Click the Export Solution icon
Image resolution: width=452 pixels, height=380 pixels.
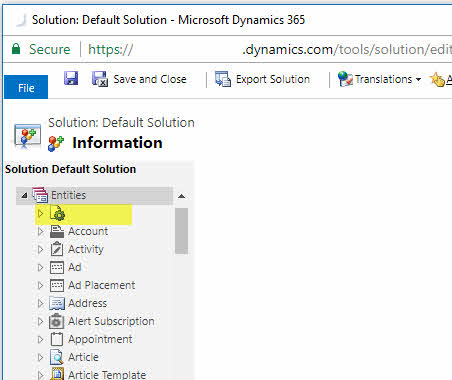[223, 79]
